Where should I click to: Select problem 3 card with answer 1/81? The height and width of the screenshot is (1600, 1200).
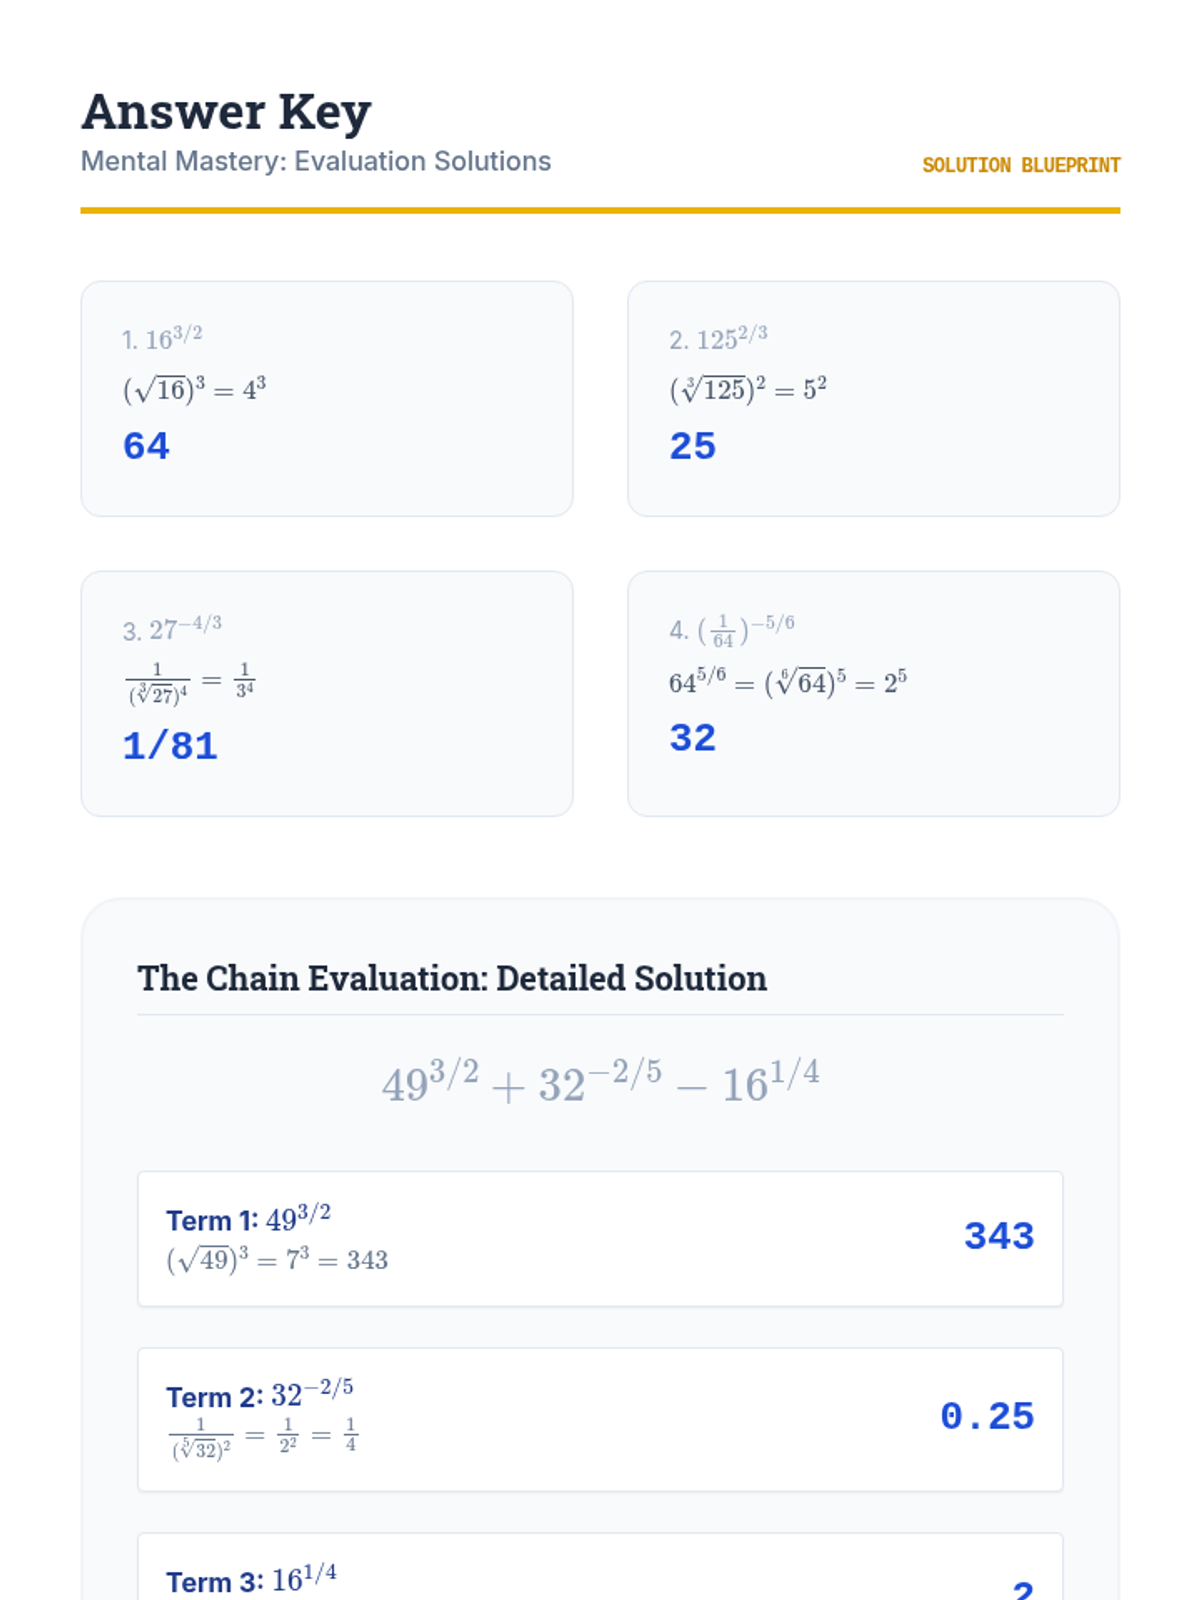coord(327,694)
